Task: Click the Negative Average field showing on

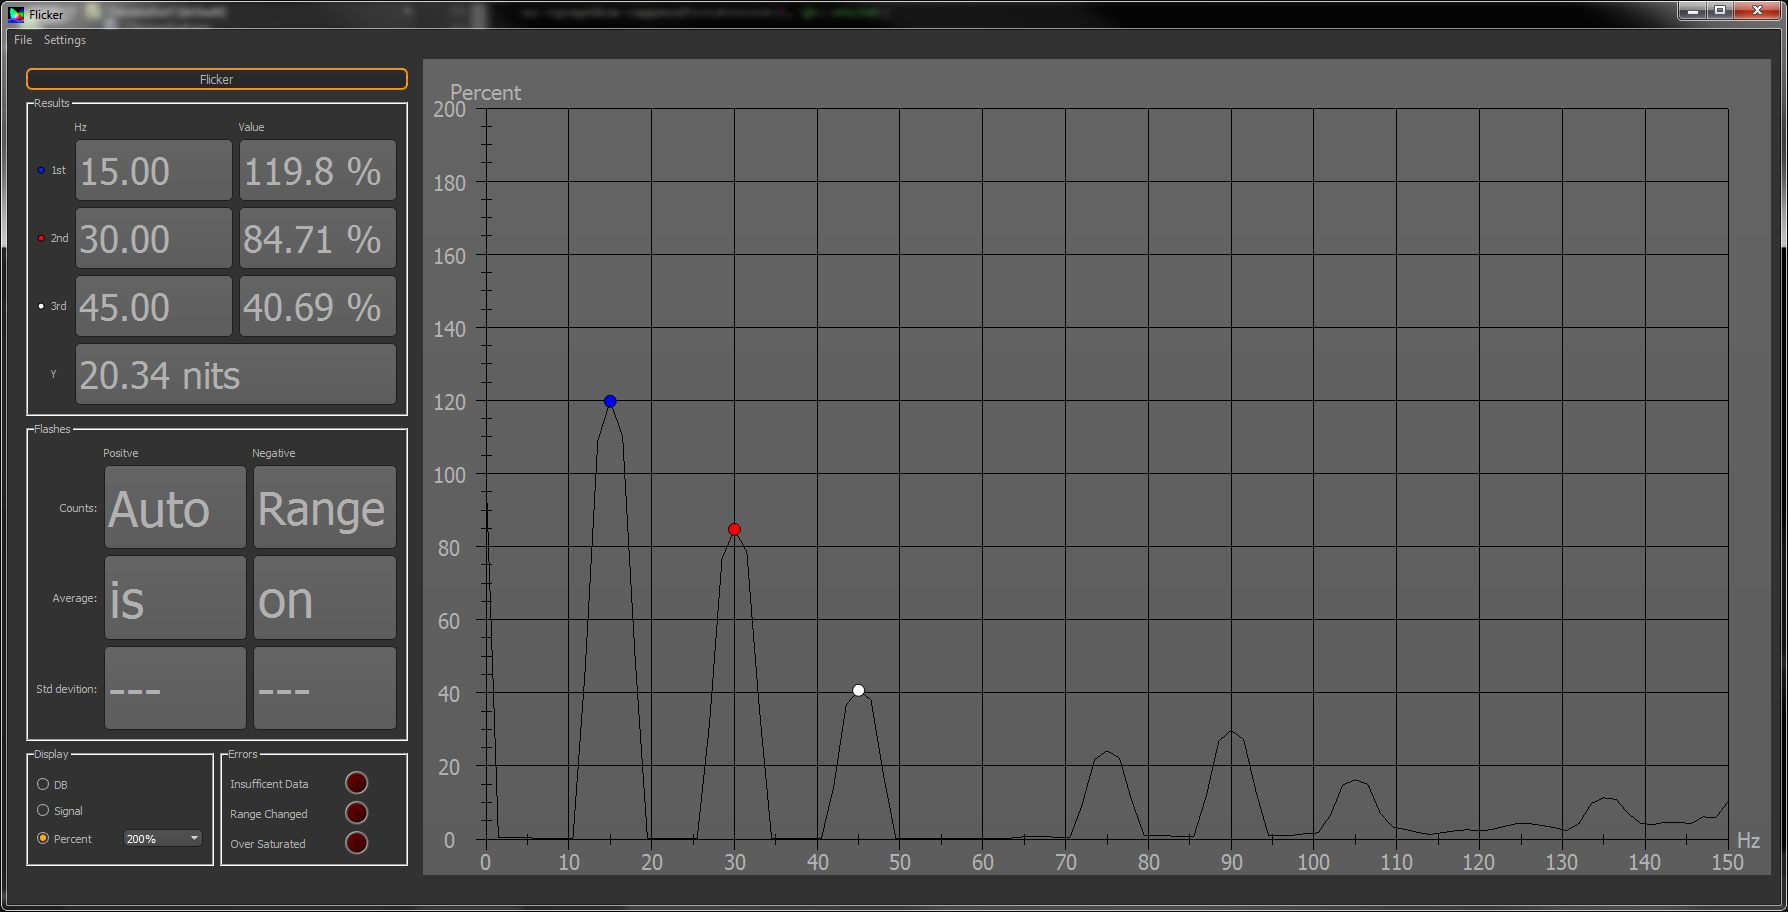Action: point(325,598)
